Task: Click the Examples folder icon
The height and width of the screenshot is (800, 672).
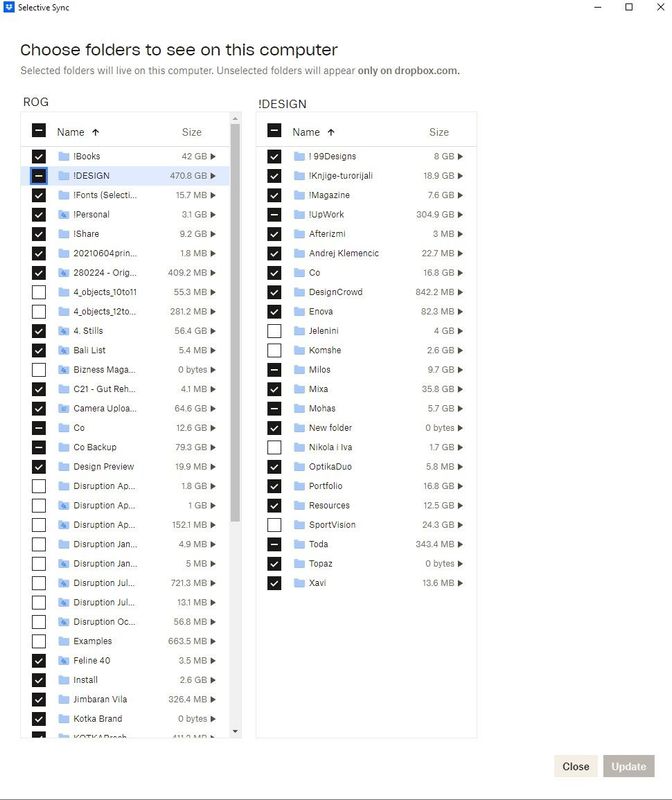Action: tap(64, 641)
